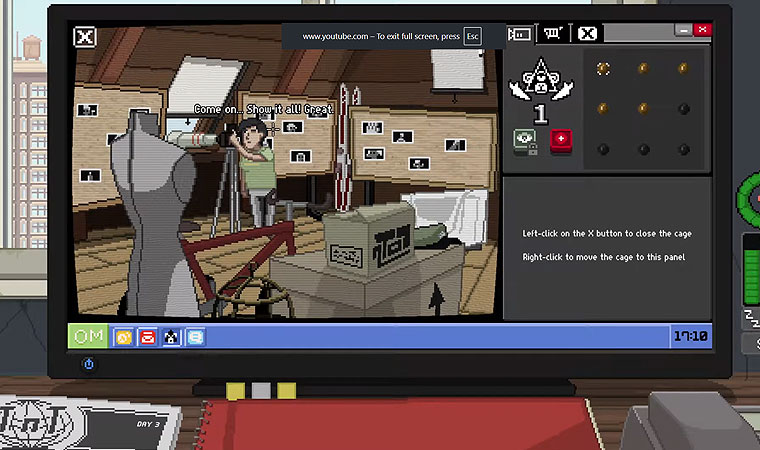Pick up the DAY 3 newspaper on desk
The height and width of the screenshot is (450, 760).
click(90, 423)
